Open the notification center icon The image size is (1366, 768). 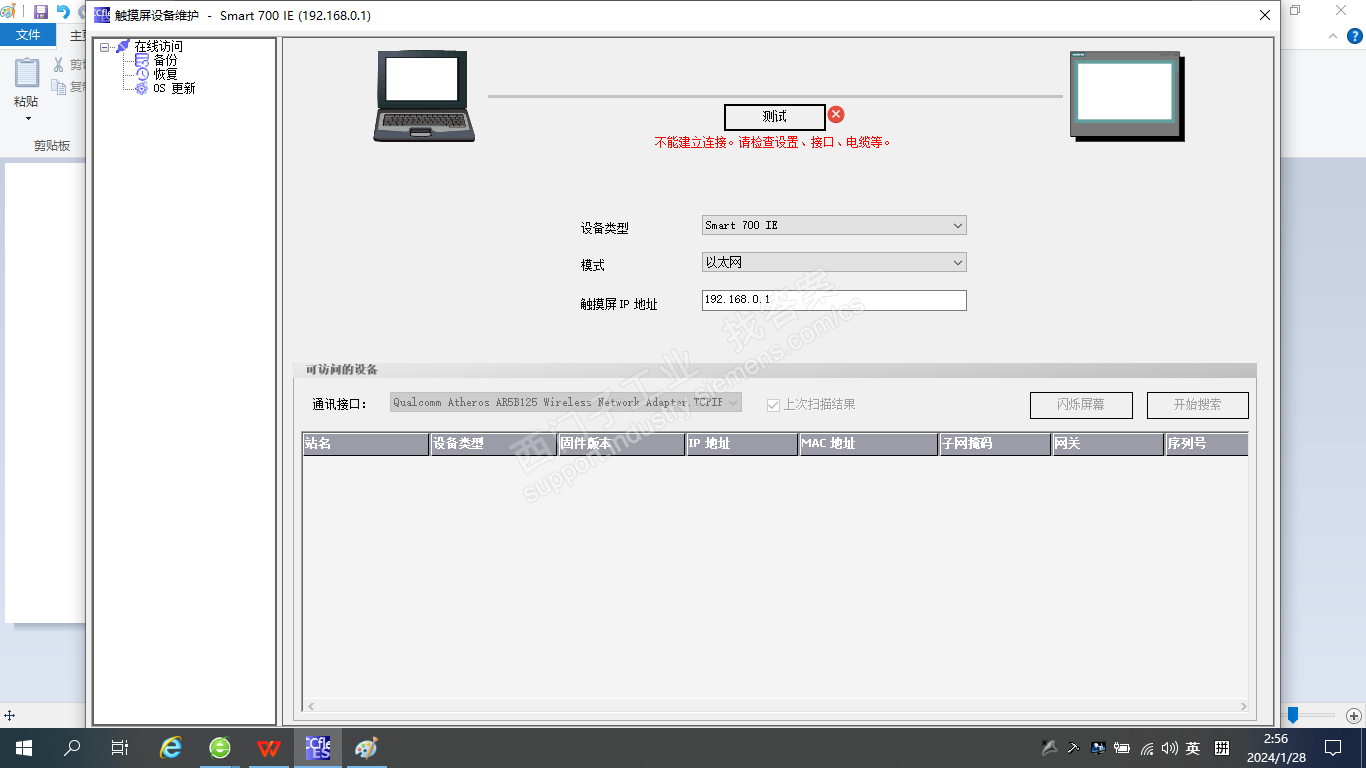[1333, 748]
